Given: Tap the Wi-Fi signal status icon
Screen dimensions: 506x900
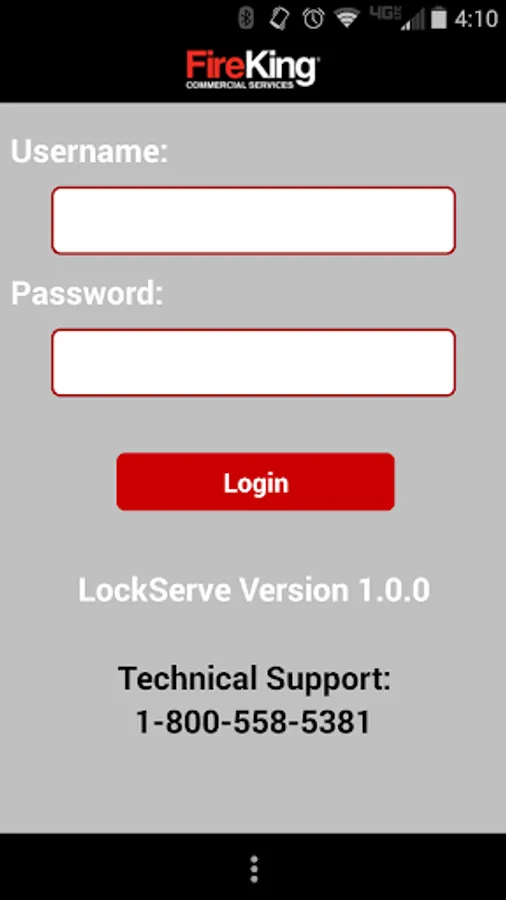Looking at the screenshot, I should (x=348, y=18).
